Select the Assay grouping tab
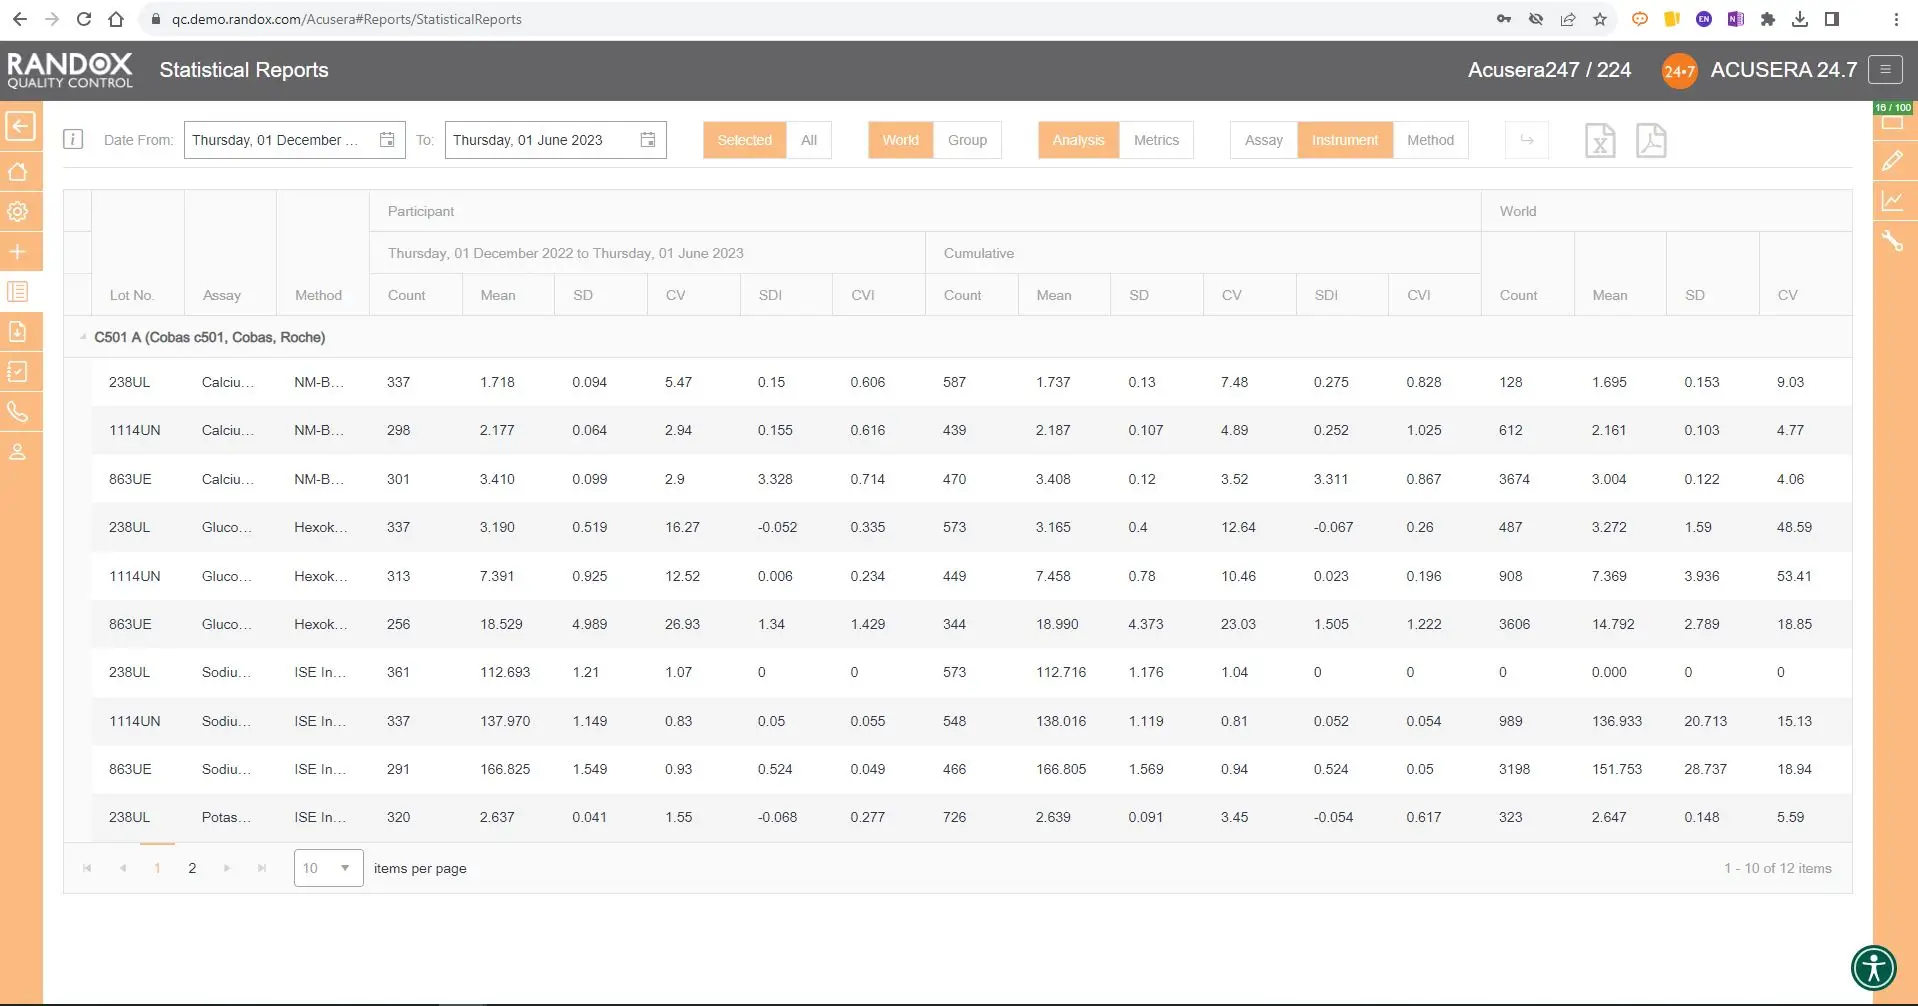 pyautogui.click(x=1263, y=140)
